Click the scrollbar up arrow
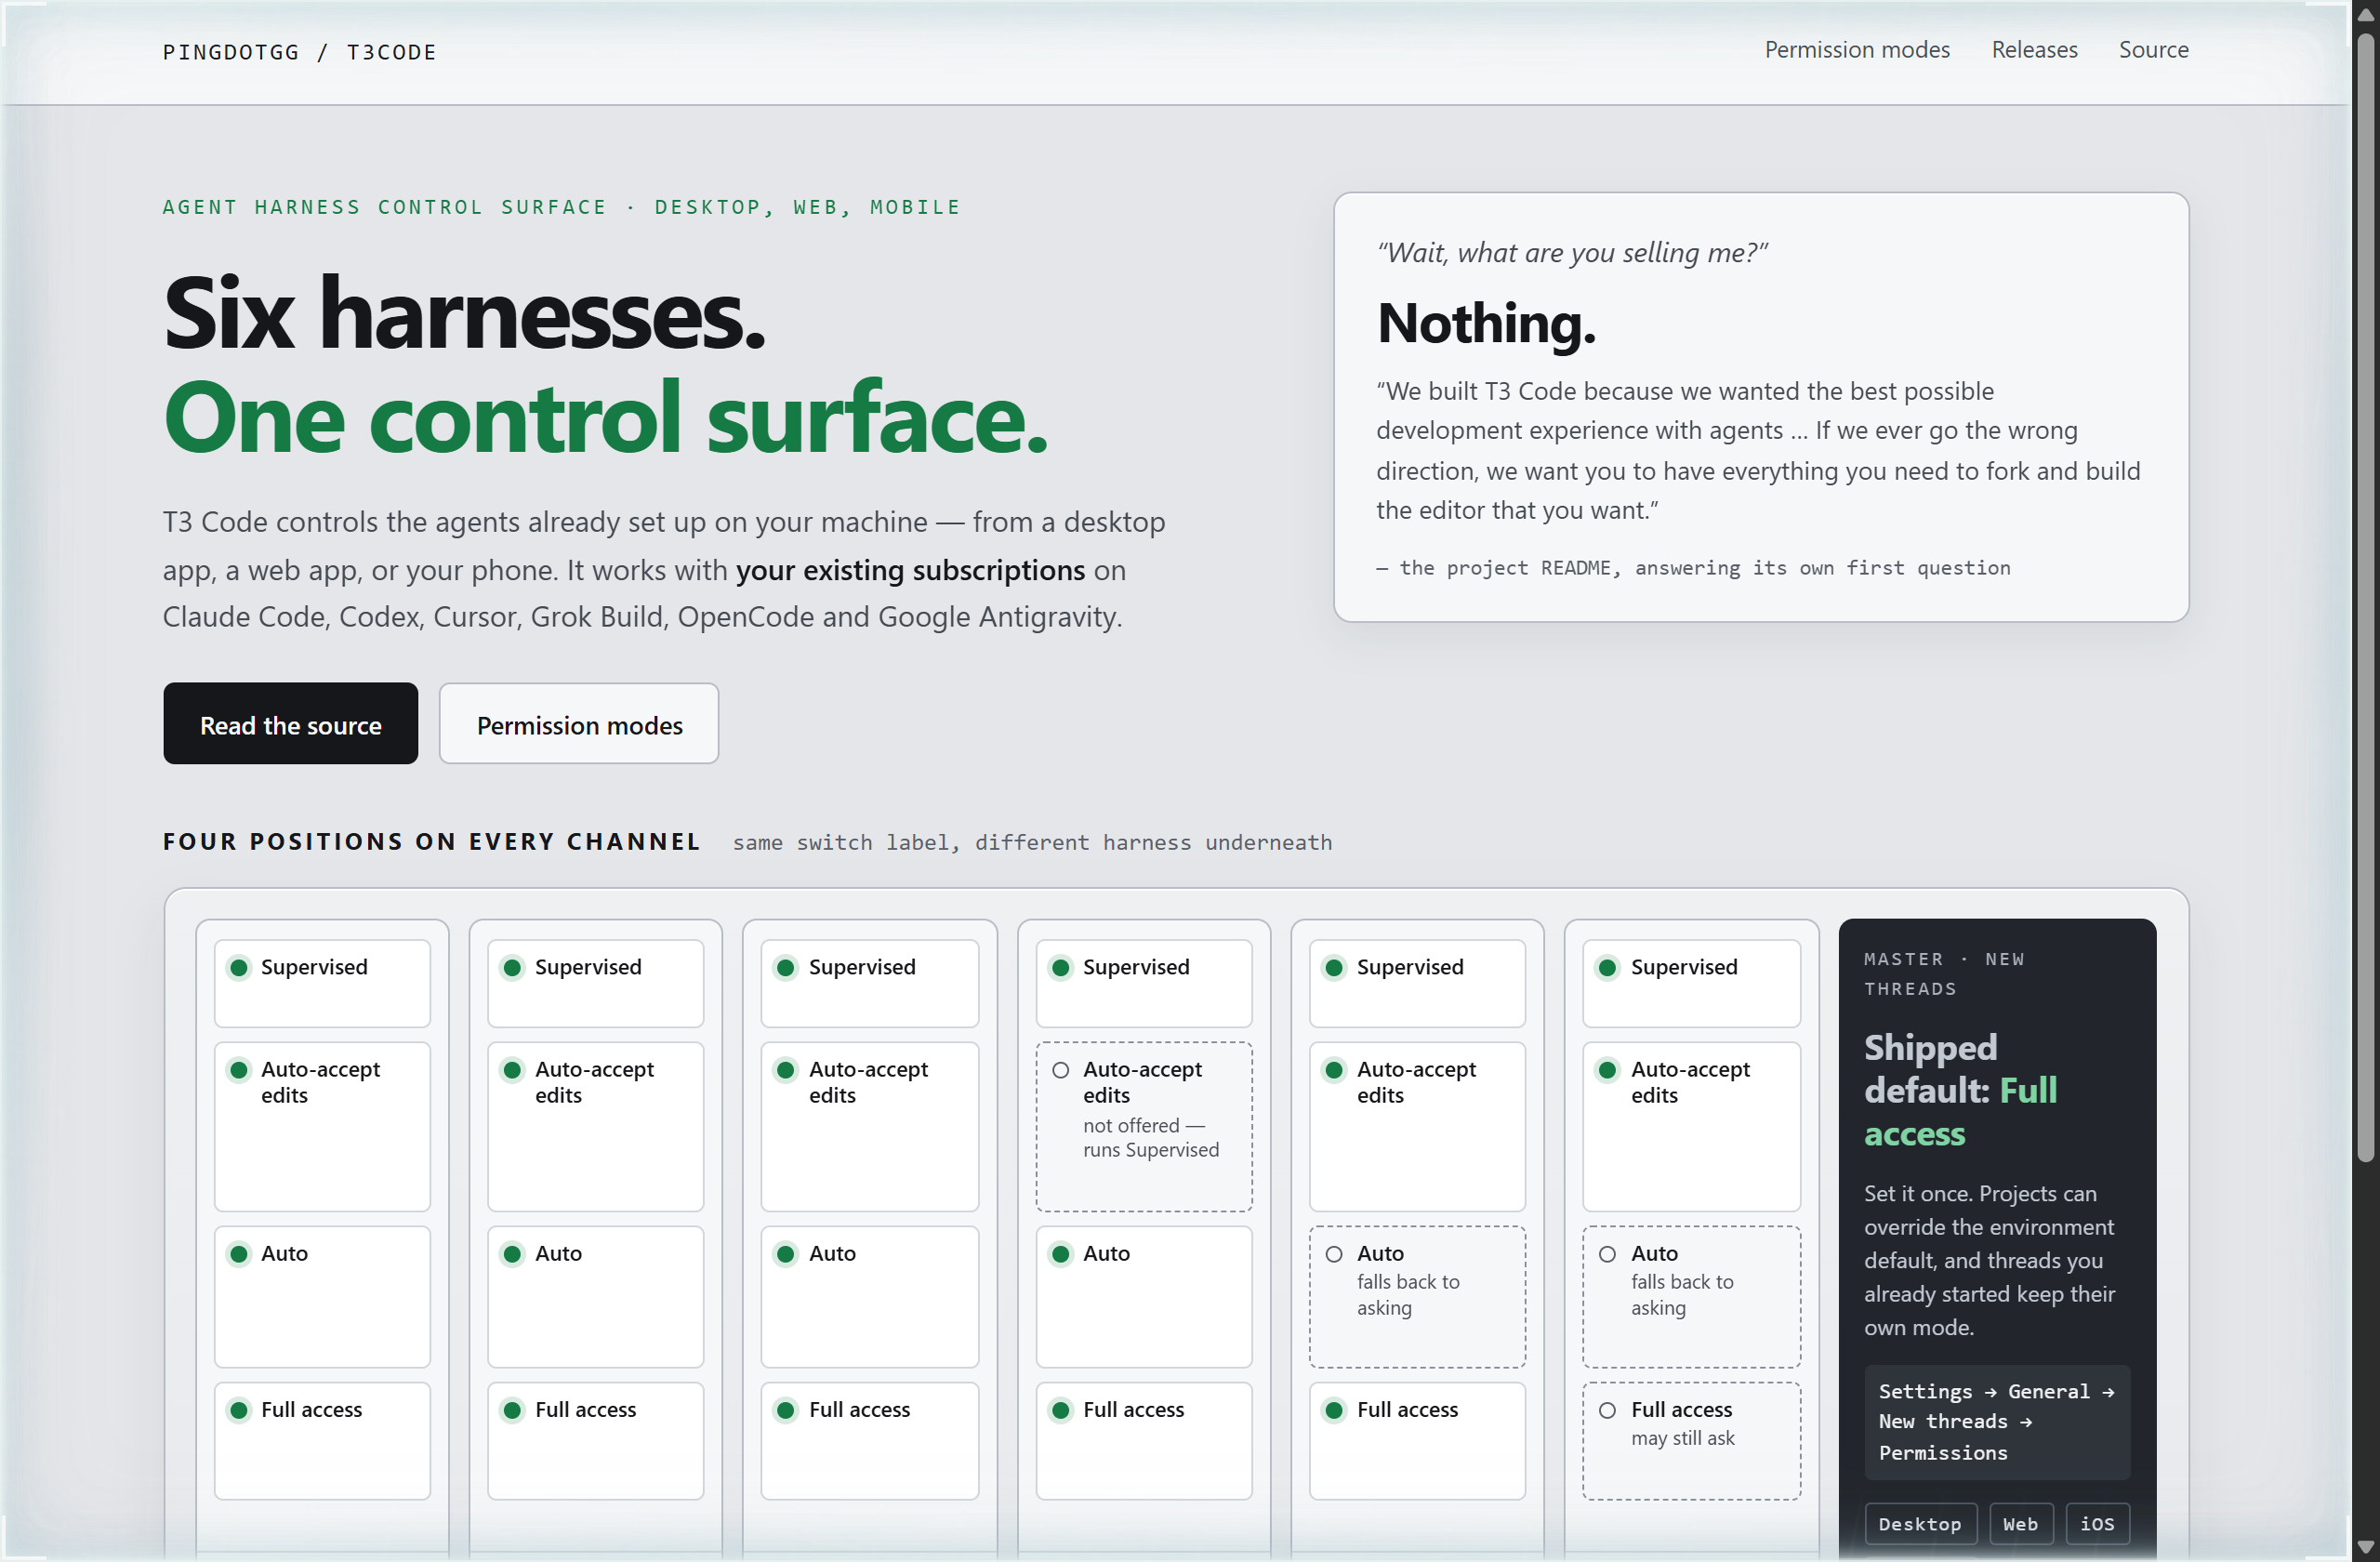 pos(2365,14)
